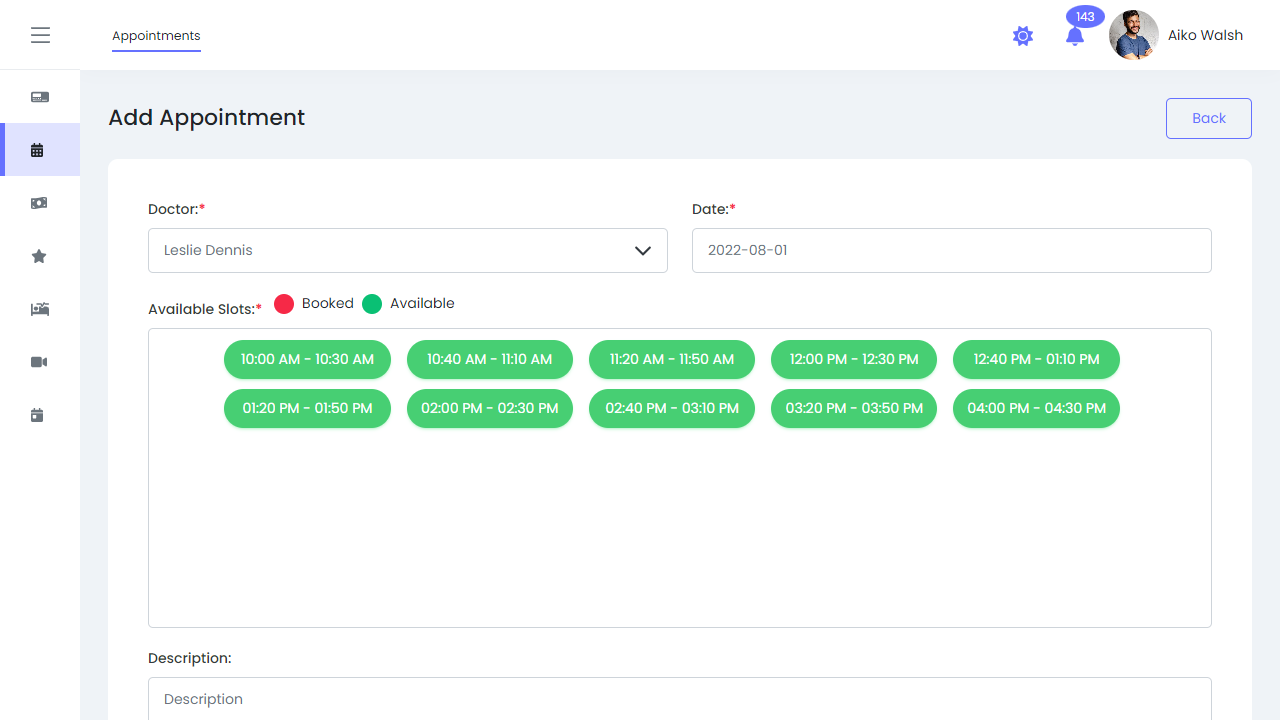Click into the Description text field
1280x720 pixels.
679,699
